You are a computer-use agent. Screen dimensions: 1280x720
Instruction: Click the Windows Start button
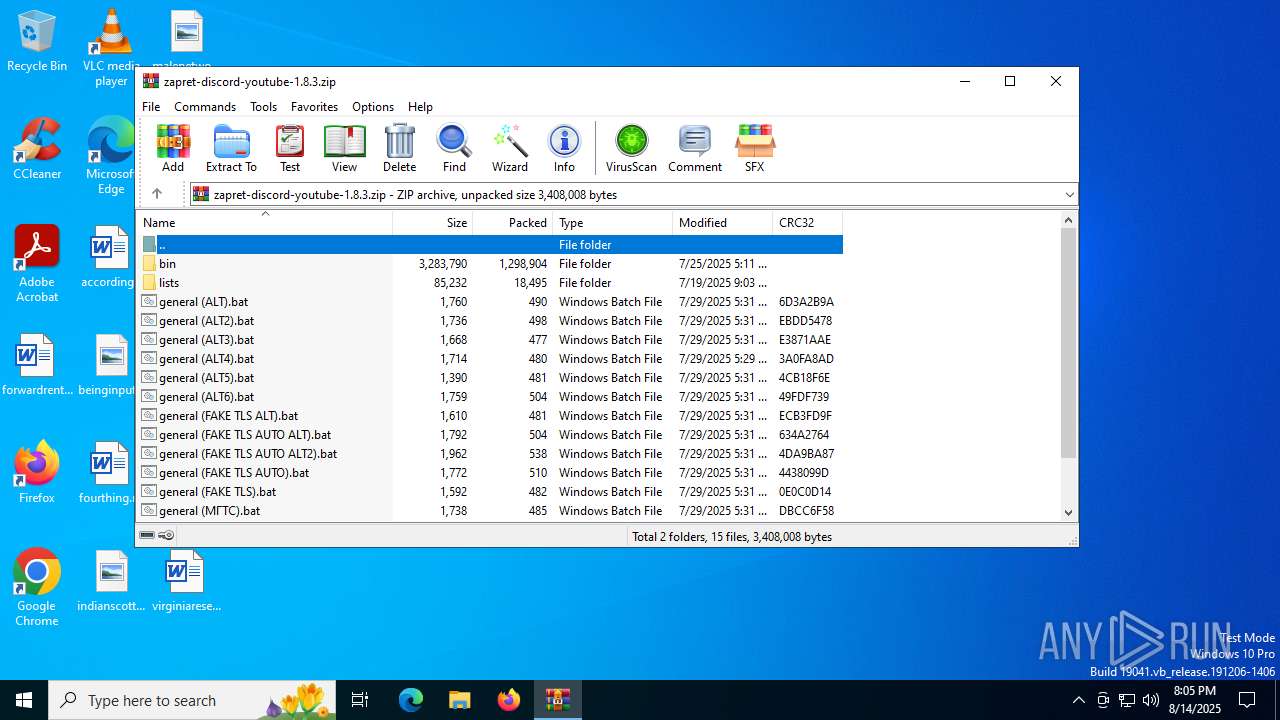[x=24, y=700]
